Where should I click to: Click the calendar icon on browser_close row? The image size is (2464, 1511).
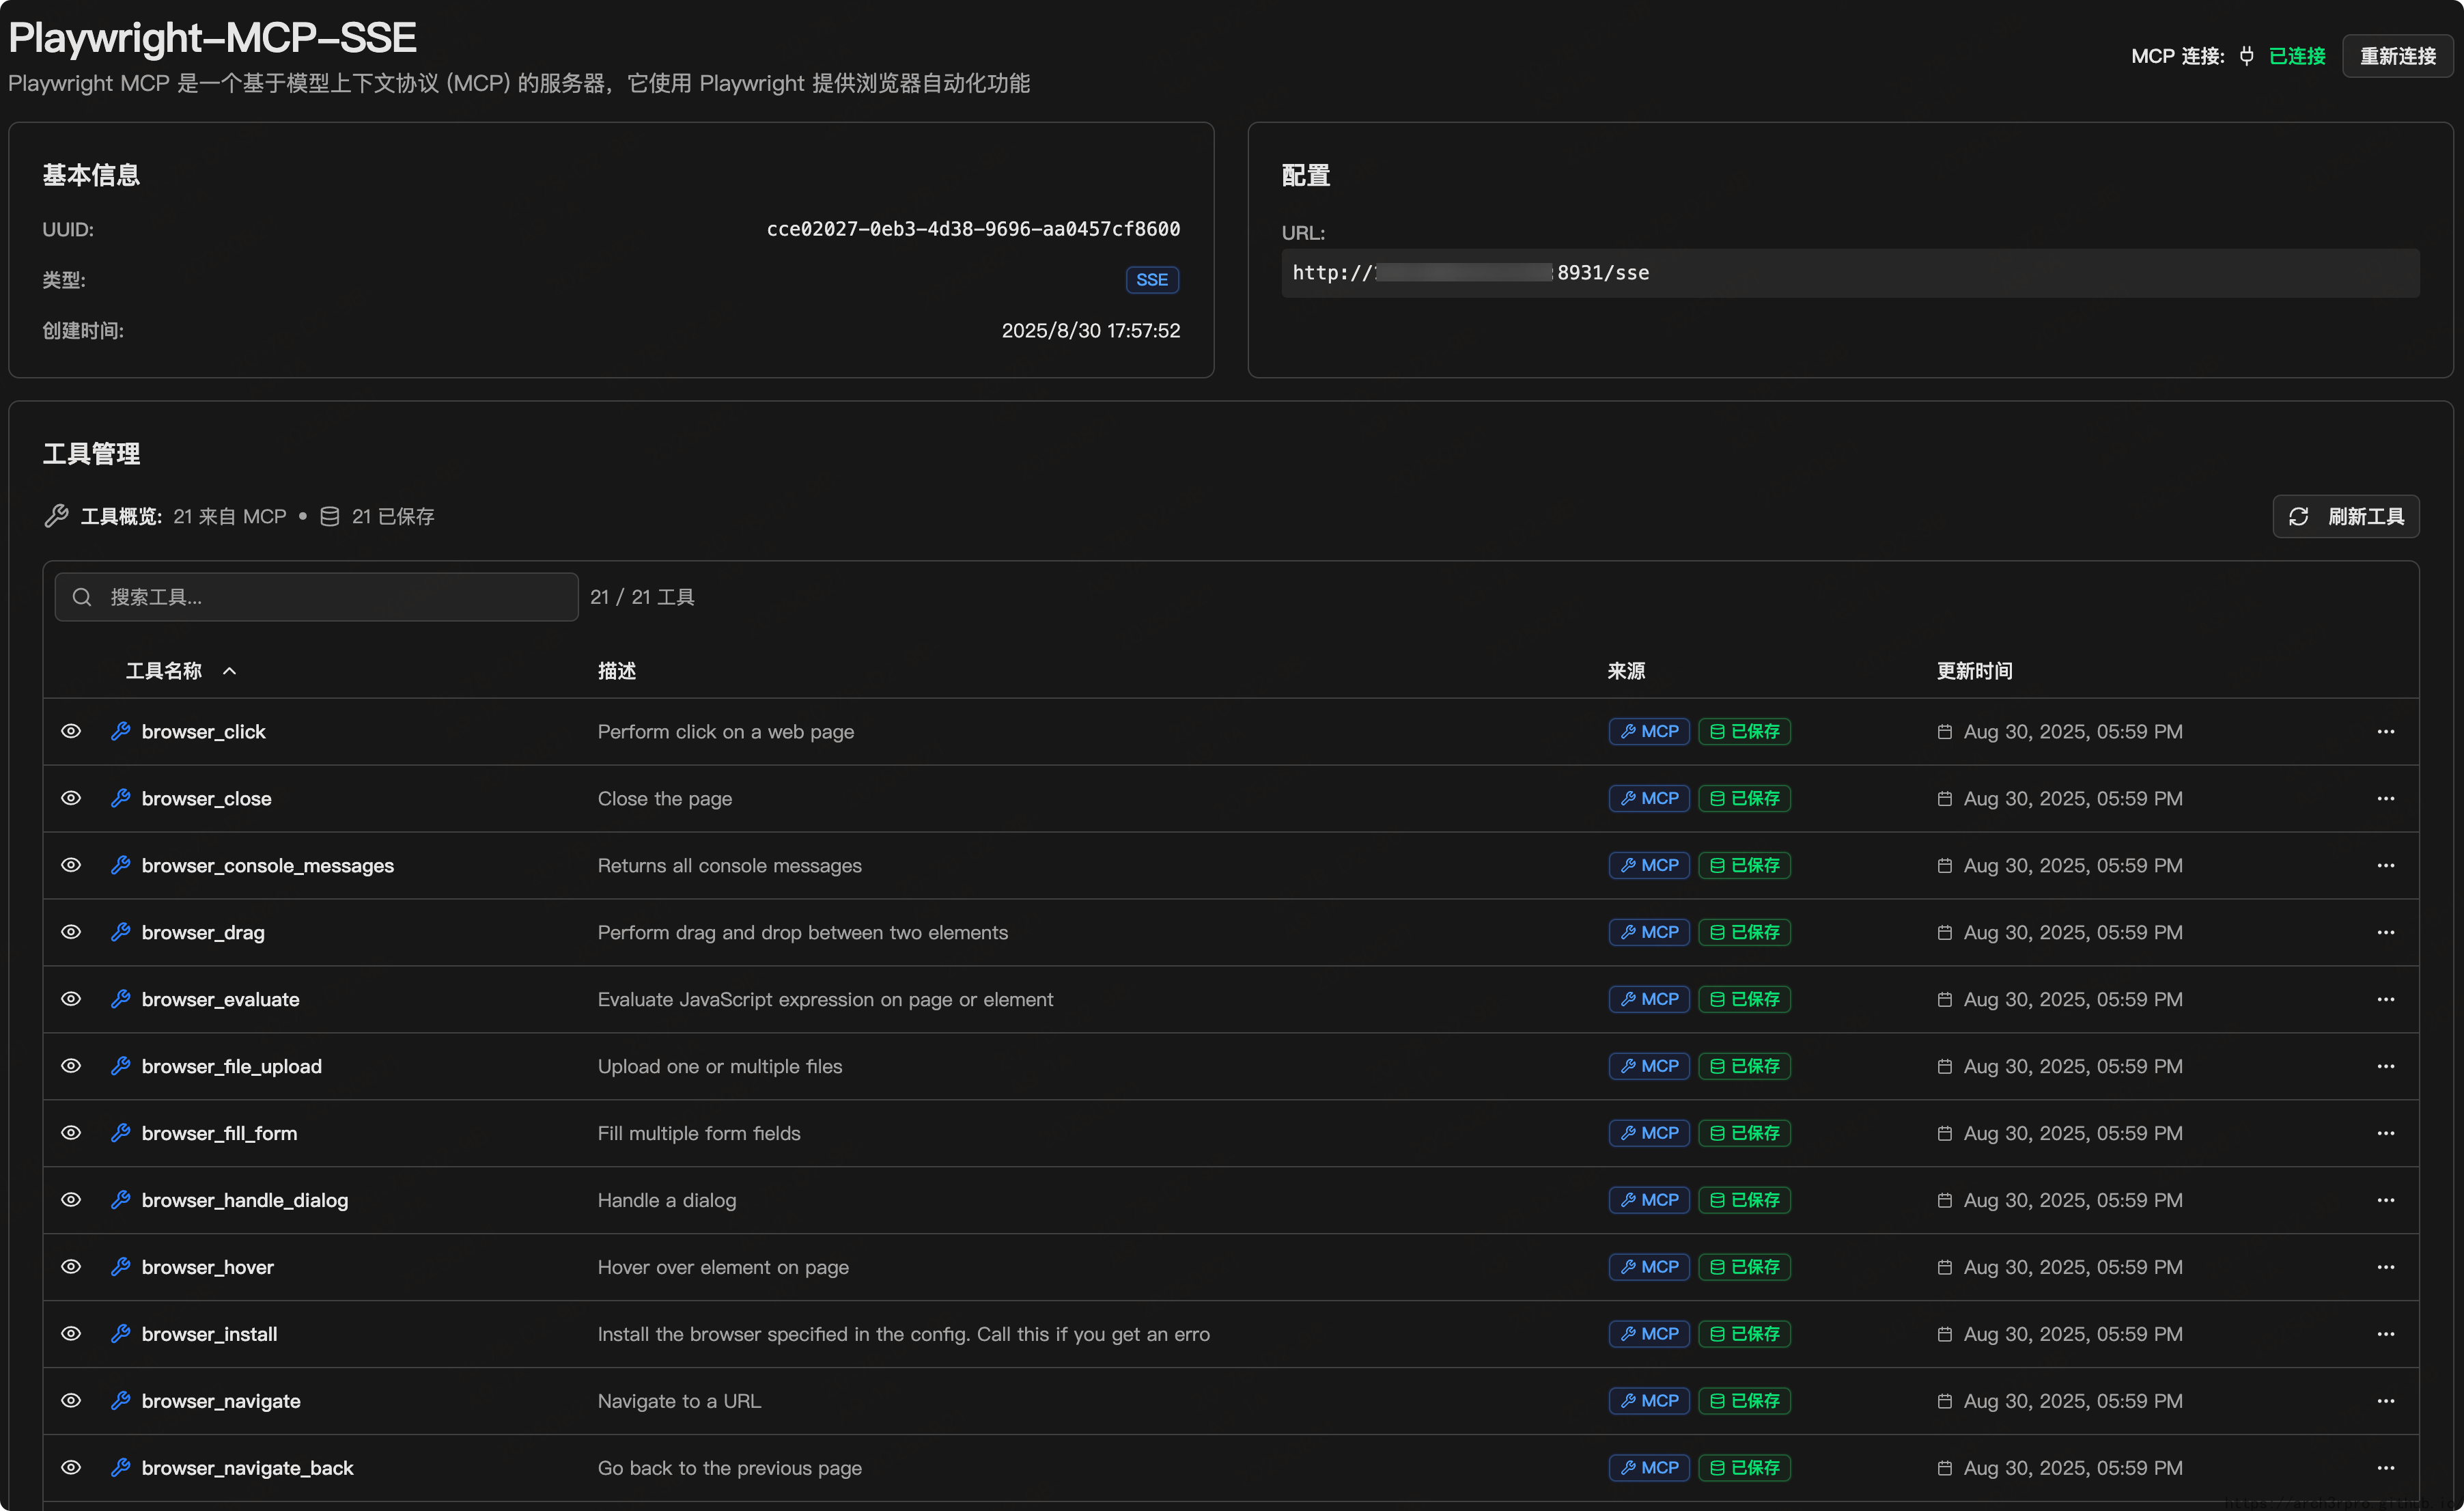pyautogui.click(x=1944, y=799)
